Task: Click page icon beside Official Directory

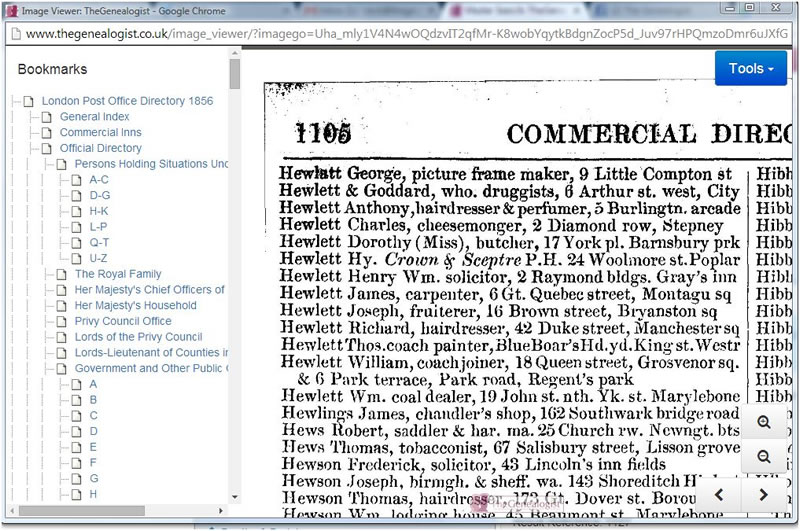Action: 46,149
